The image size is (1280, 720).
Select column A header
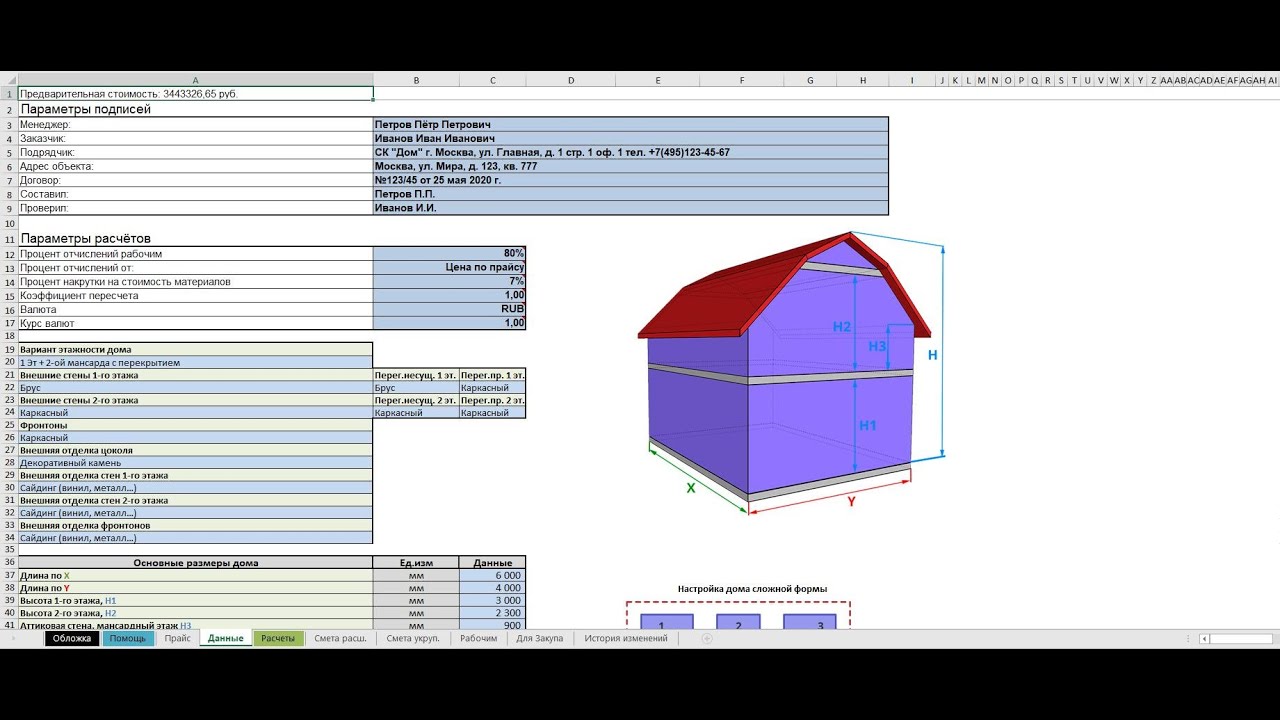[x=195, y=80]
